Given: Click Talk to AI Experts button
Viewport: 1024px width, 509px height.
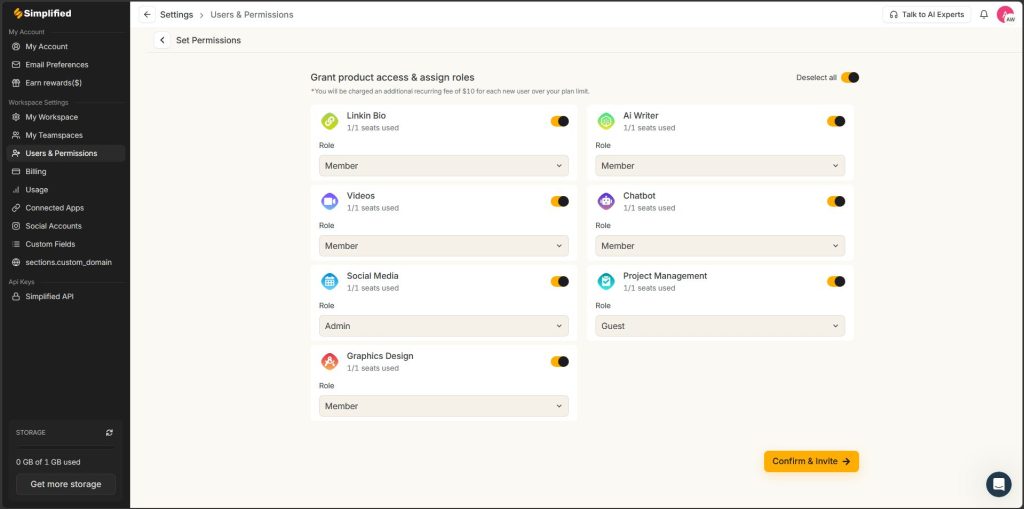Looking at the screenshot, I should coord(926,14).
